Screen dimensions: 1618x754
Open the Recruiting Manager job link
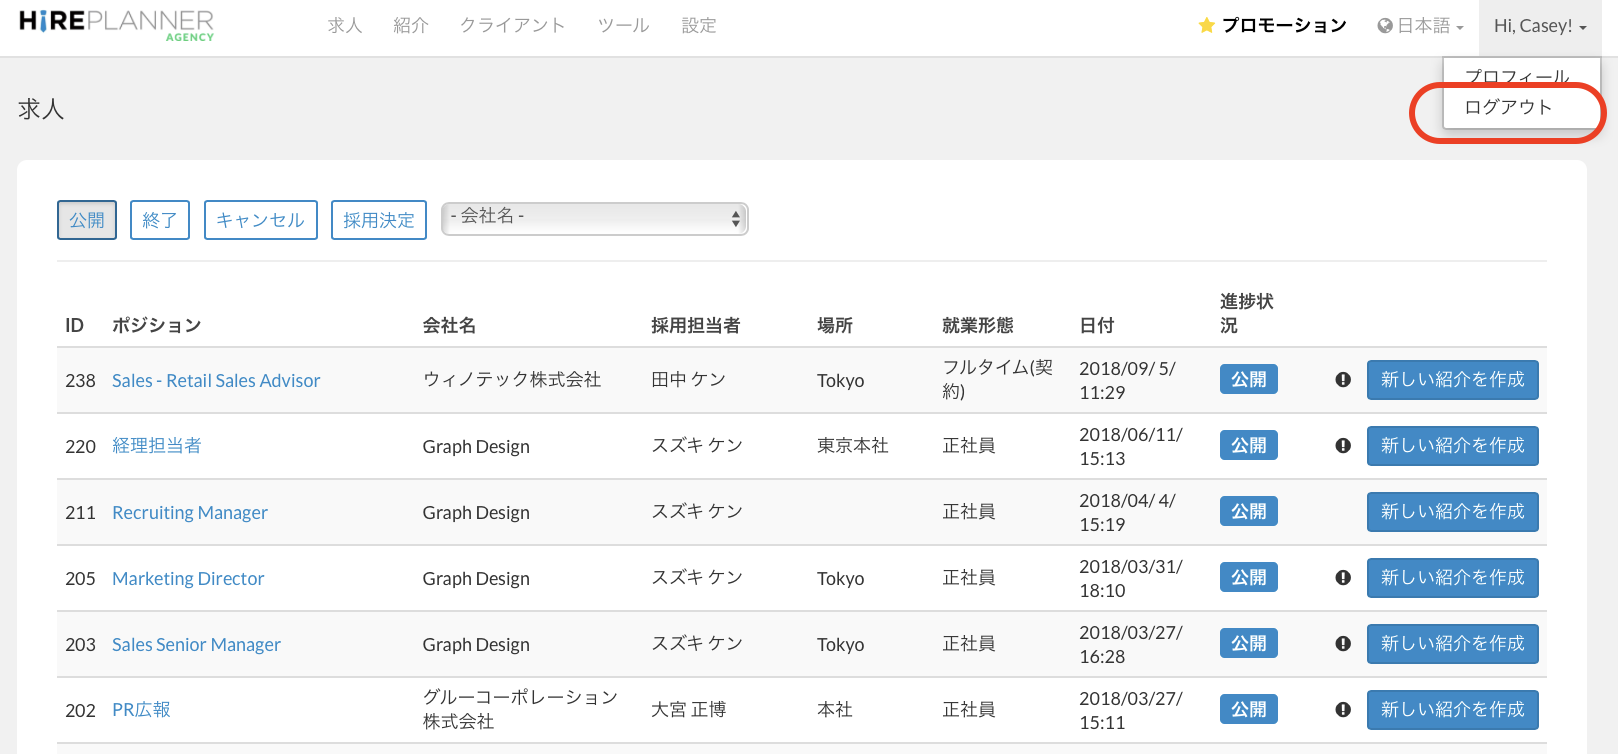190,512
